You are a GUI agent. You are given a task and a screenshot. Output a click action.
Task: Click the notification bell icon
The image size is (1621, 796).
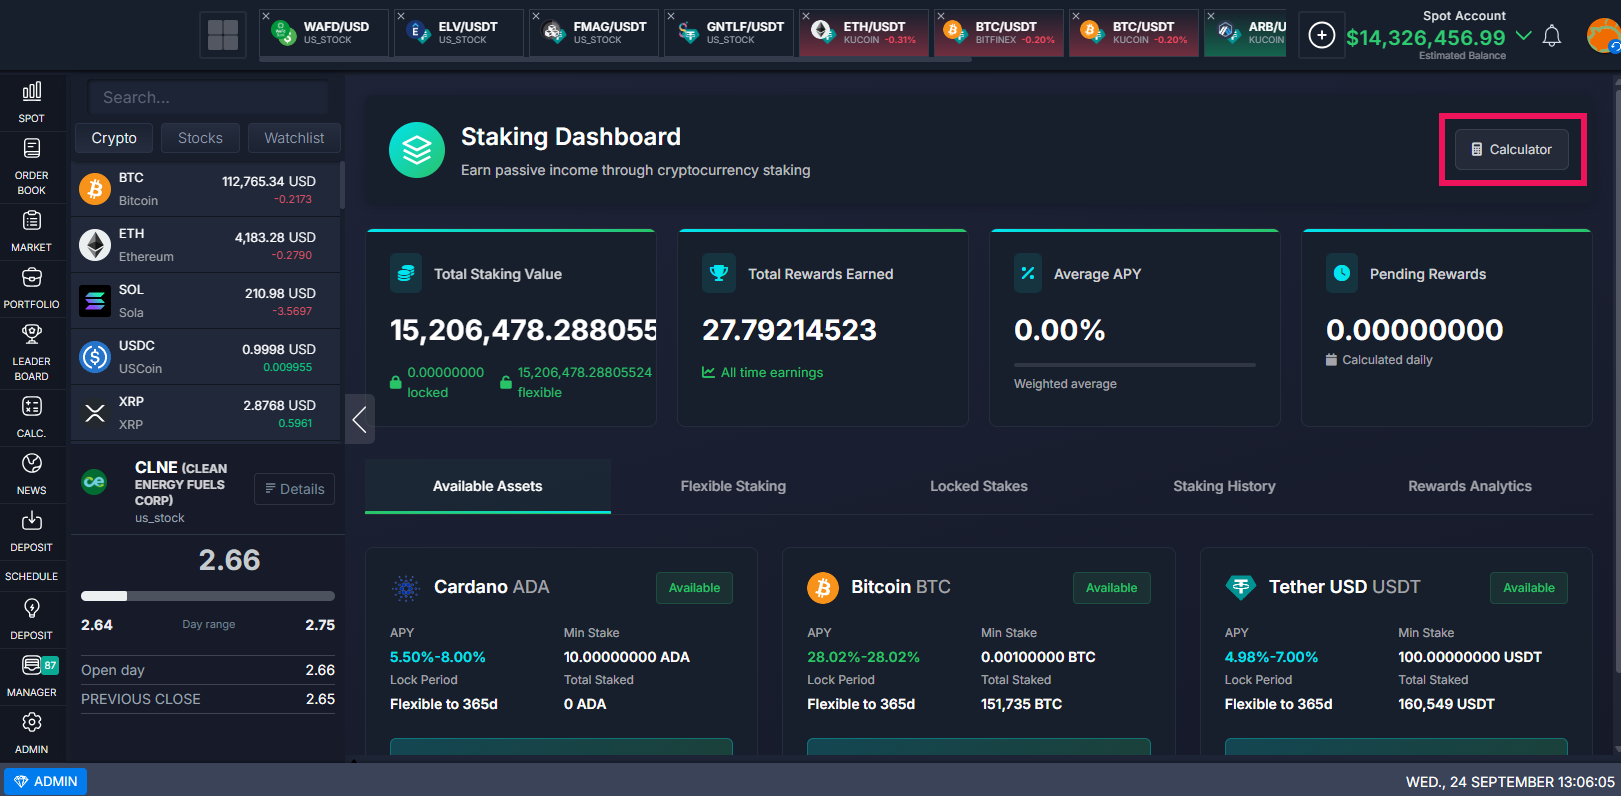point(1551,37)
